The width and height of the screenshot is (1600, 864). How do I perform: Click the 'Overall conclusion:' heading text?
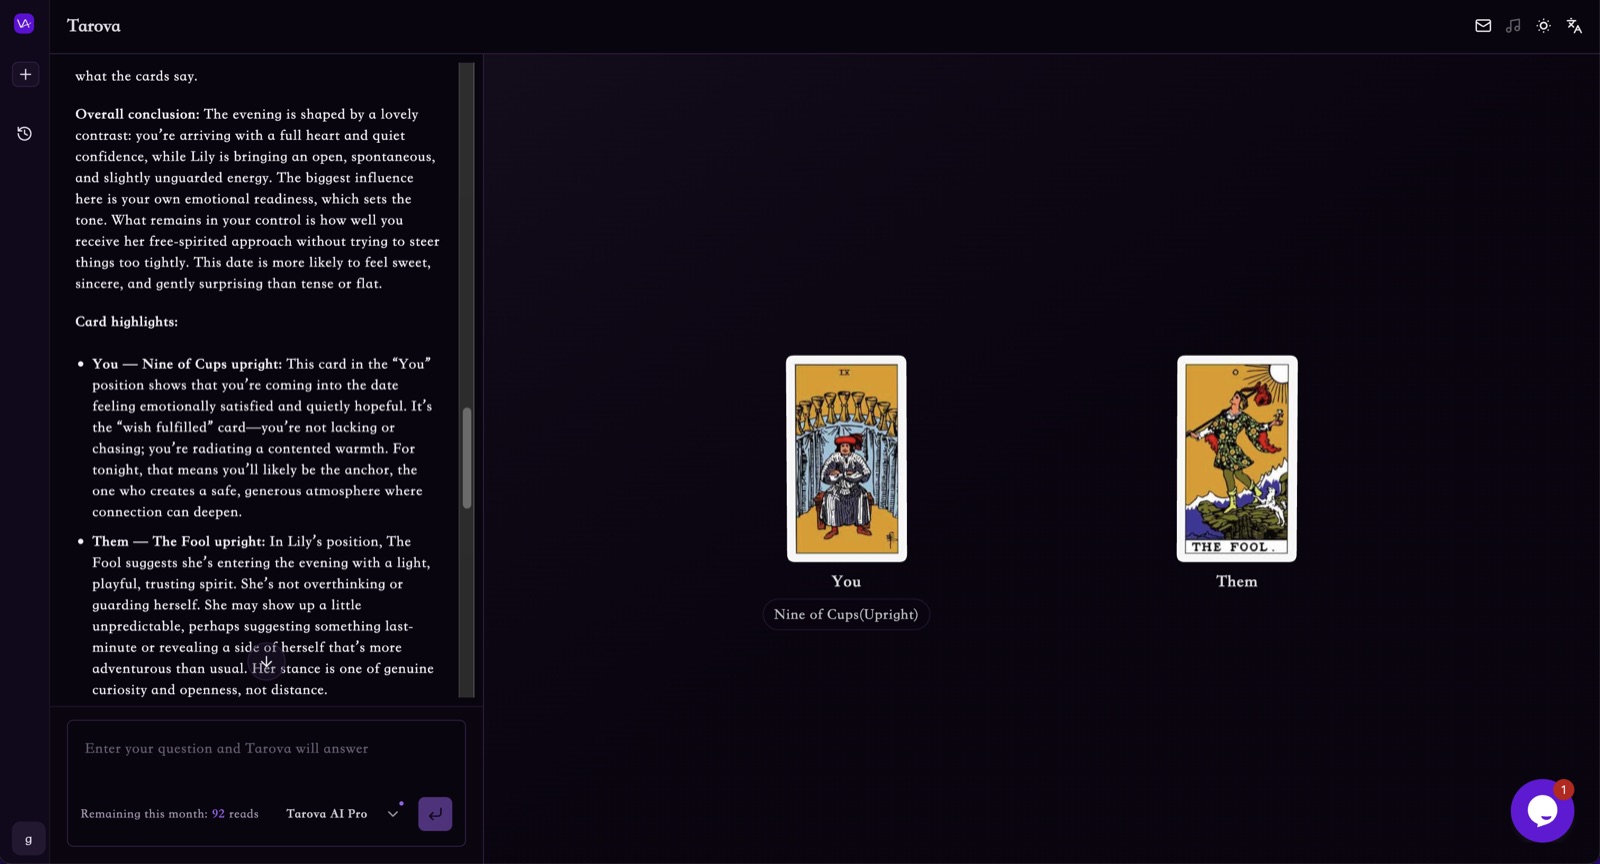(137, 114)
